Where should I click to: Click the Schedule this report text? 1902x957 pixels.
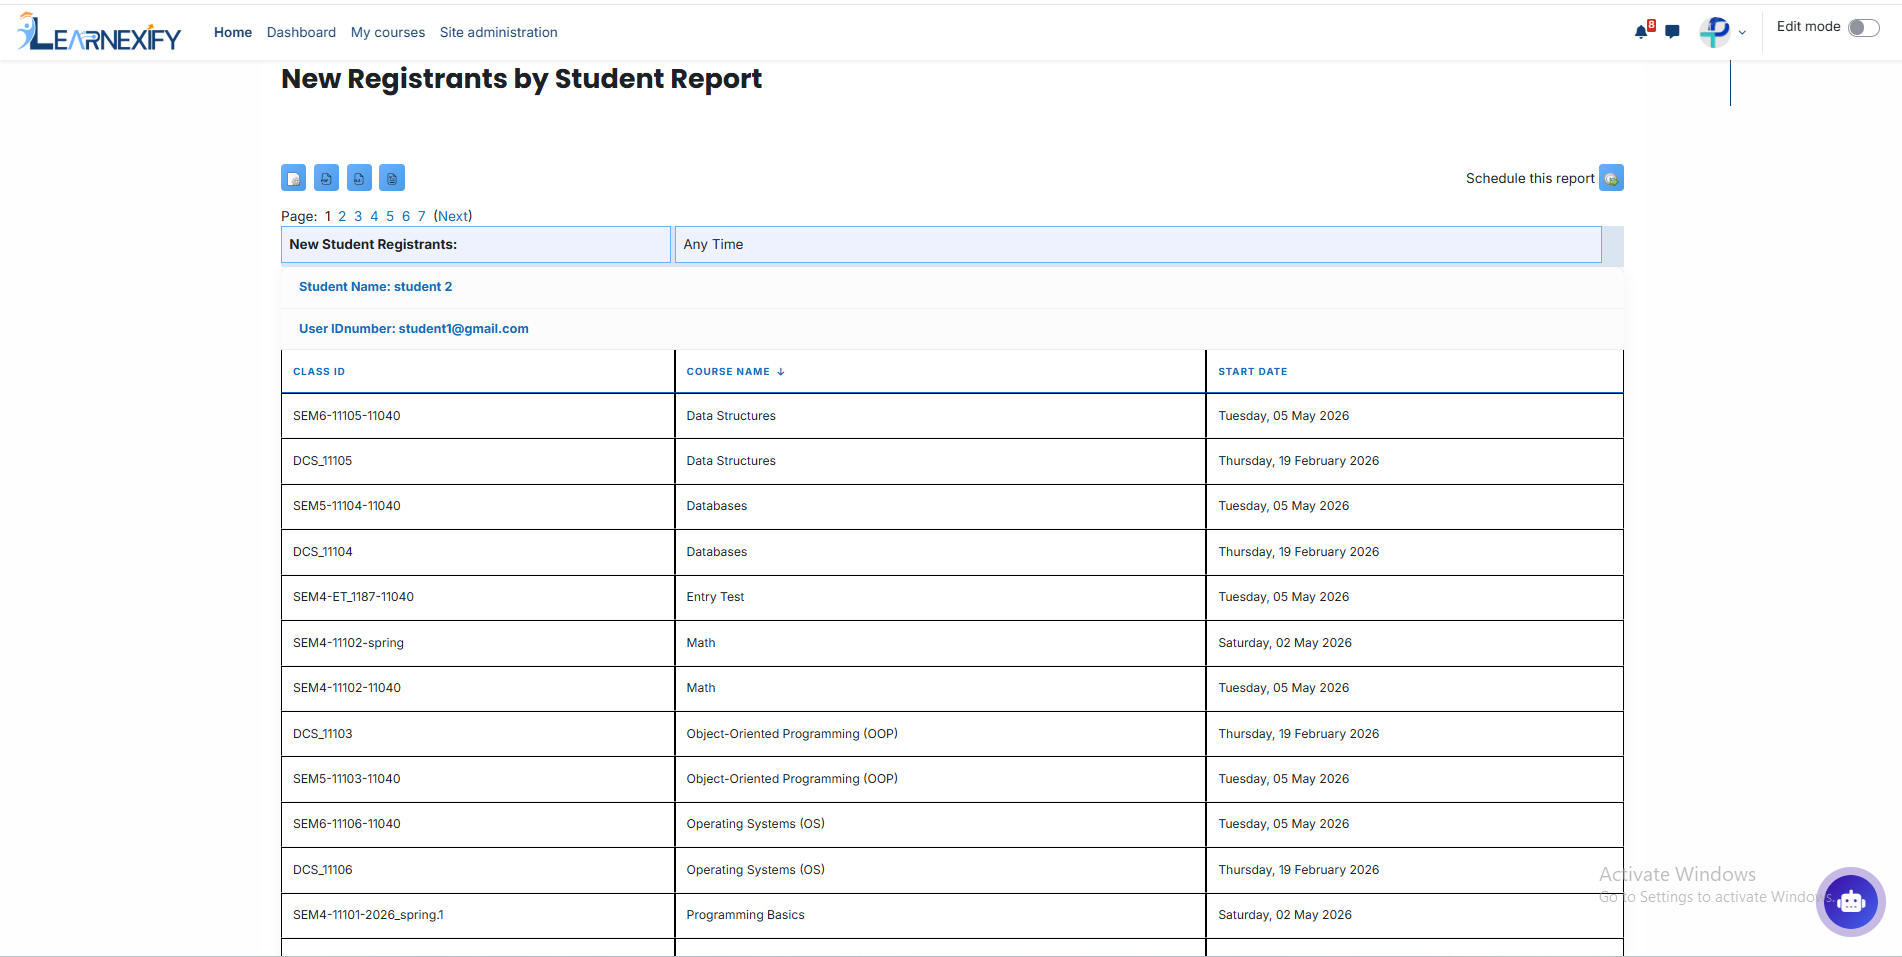(1530, 178)
